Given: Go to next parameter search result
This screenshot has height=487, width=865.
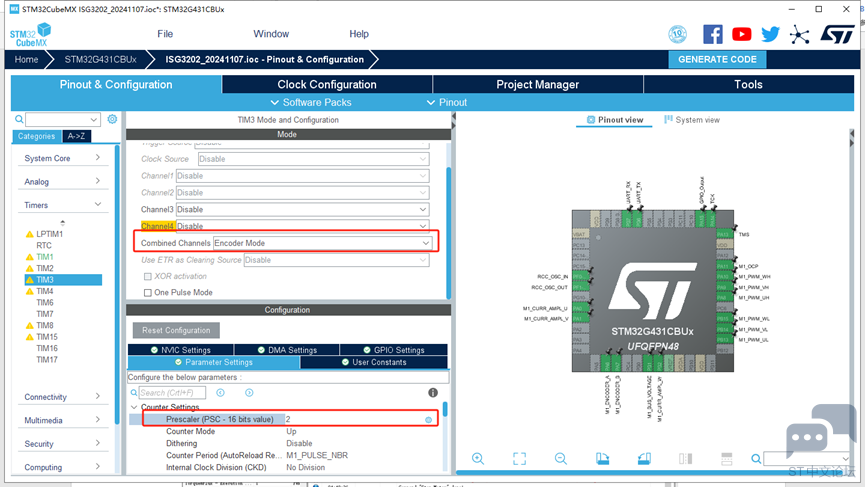Looking at the screenshot, I should tap(249, 393).
